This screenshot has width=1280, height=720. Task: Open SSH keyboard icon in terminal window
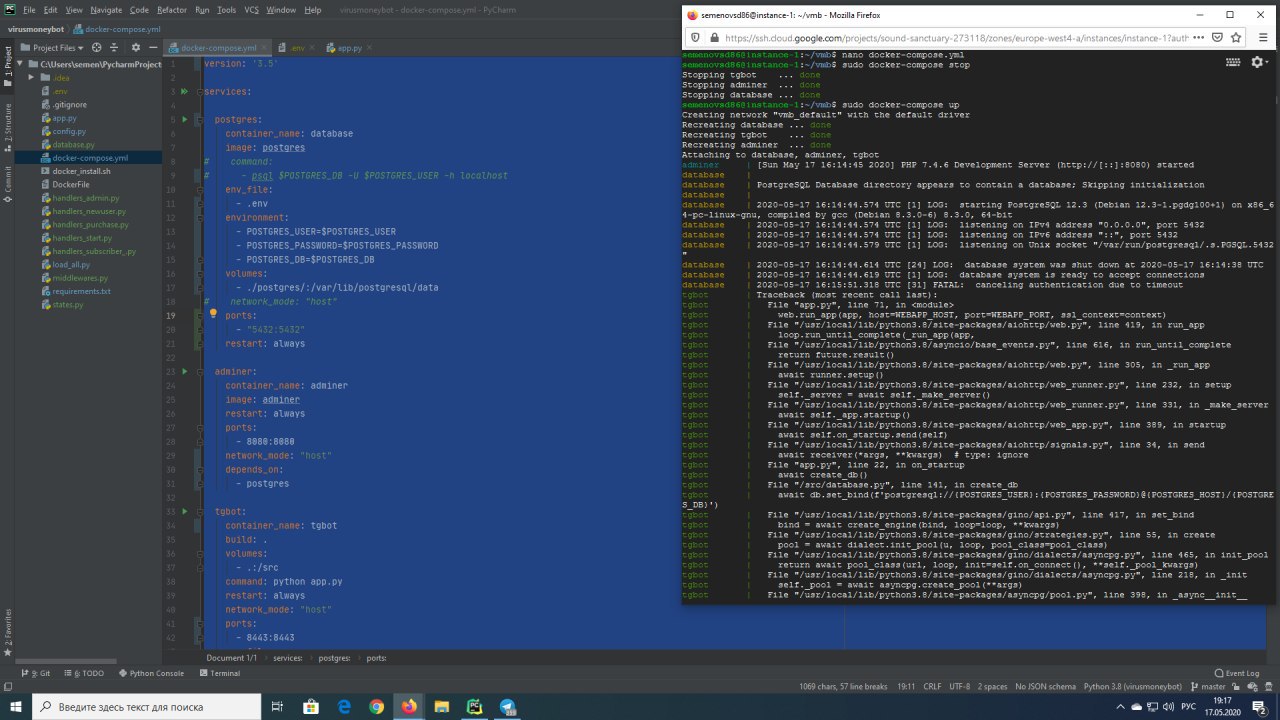(x=1233, y=61)
